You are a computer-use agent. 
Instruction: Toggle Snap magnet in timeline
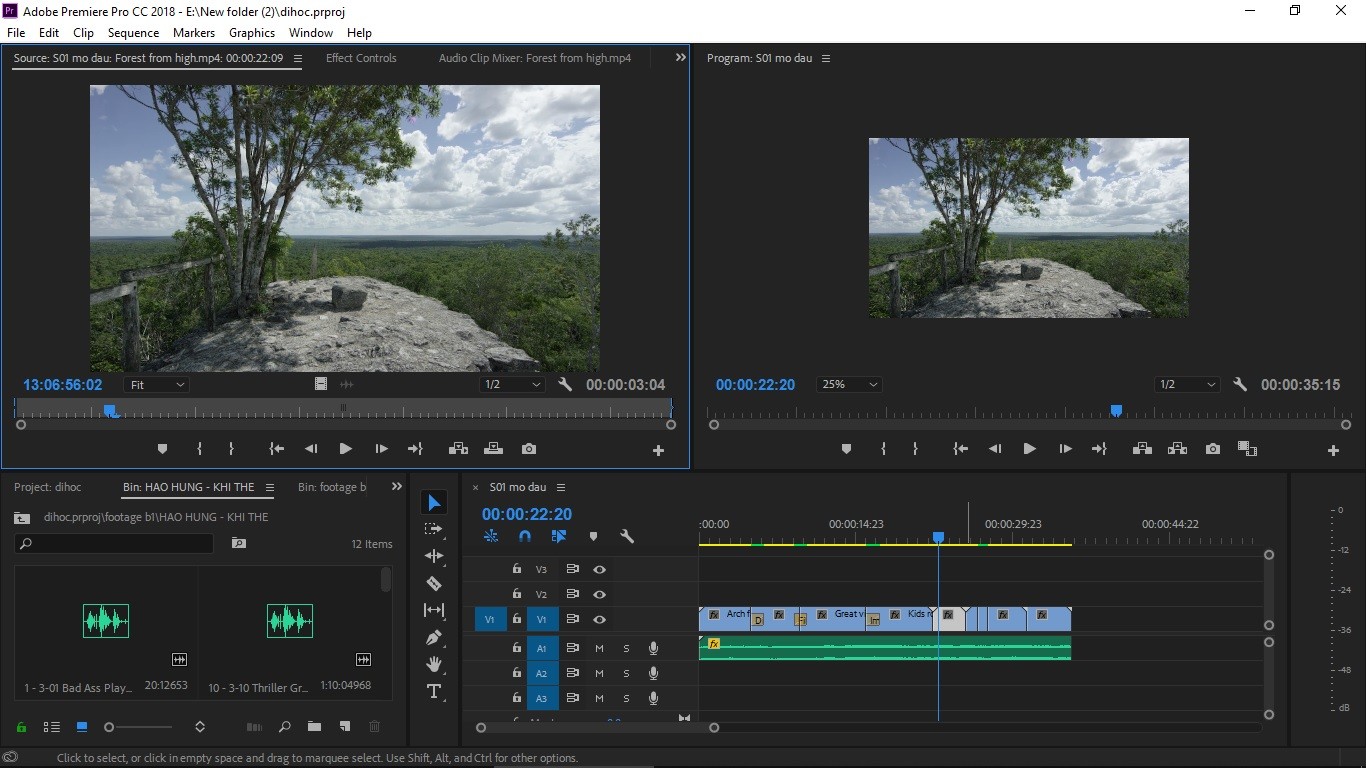pyautogui.click(x=525, y=537)
